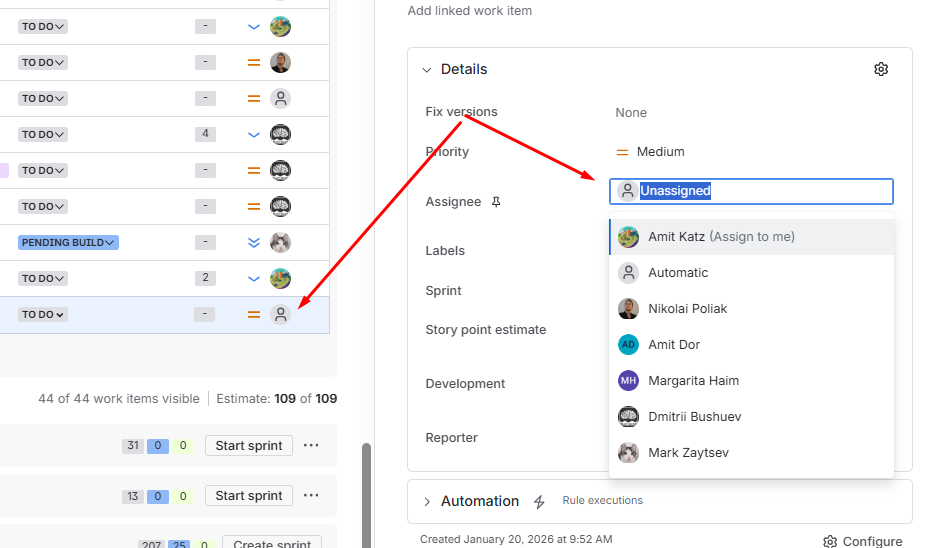Viewport: 926px width, 548px height.
Task: Click Rule executions link
Action: point(602,501)
